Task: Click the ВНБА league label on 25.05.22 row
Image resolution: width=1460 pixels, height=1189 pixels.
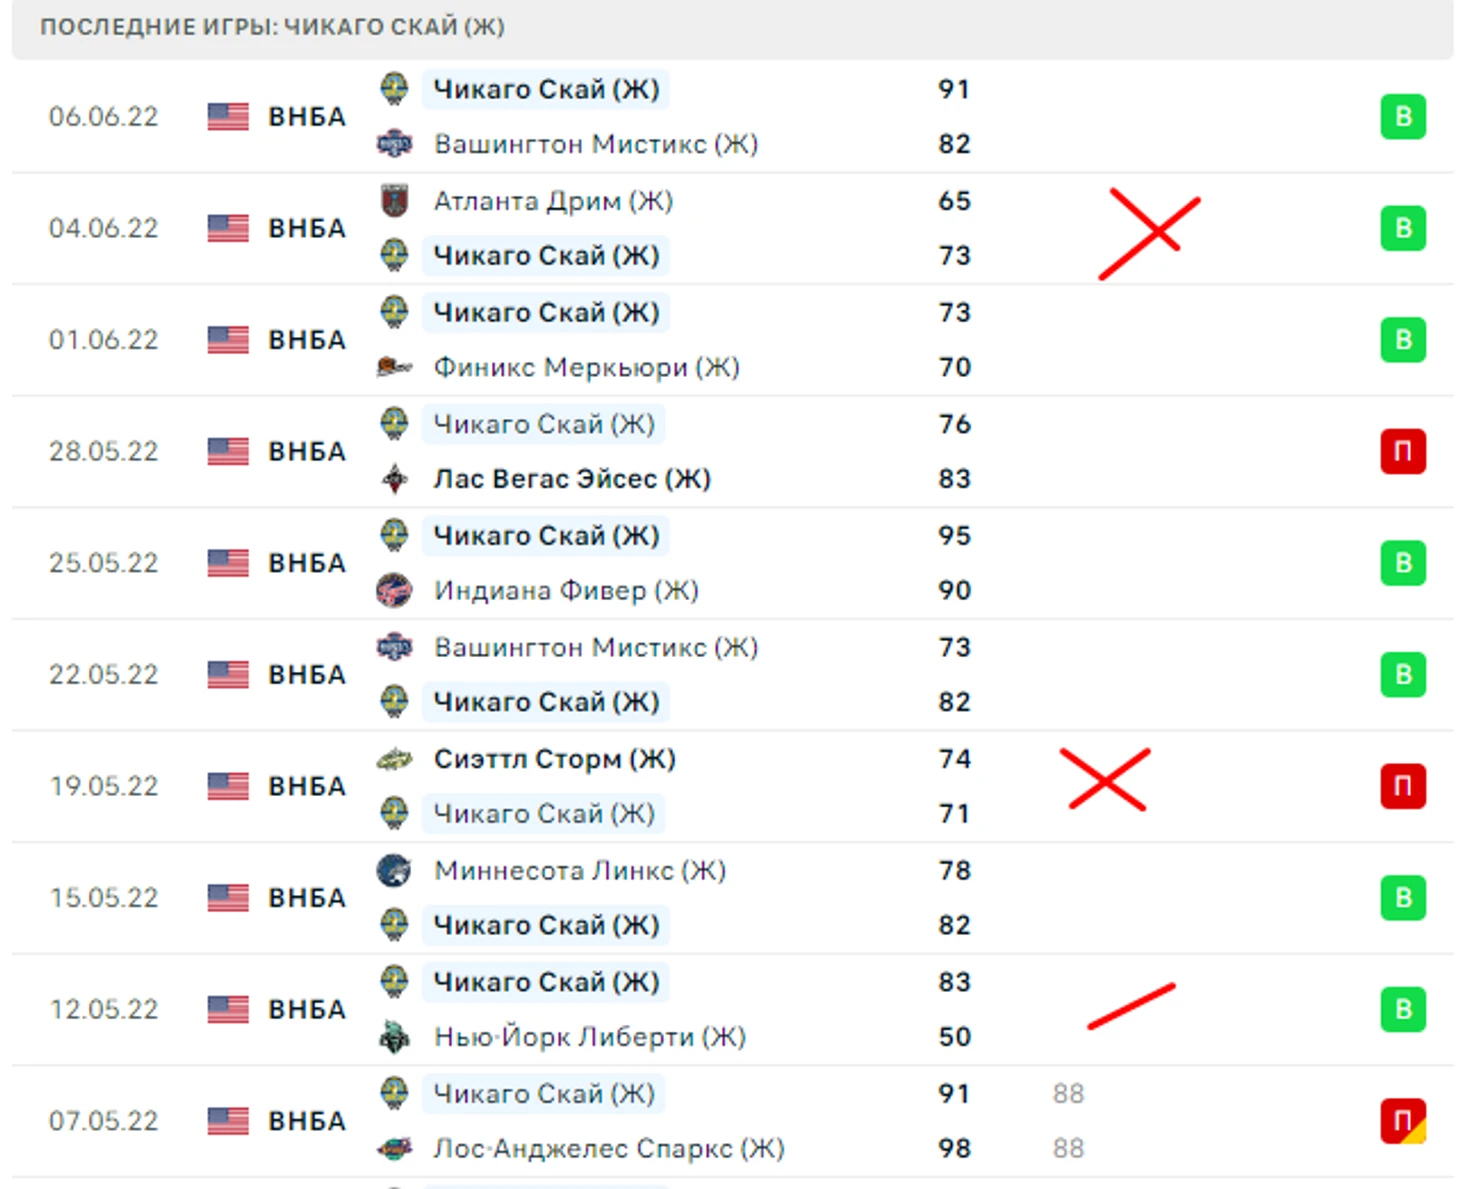Action: click(x=307, y=563)
